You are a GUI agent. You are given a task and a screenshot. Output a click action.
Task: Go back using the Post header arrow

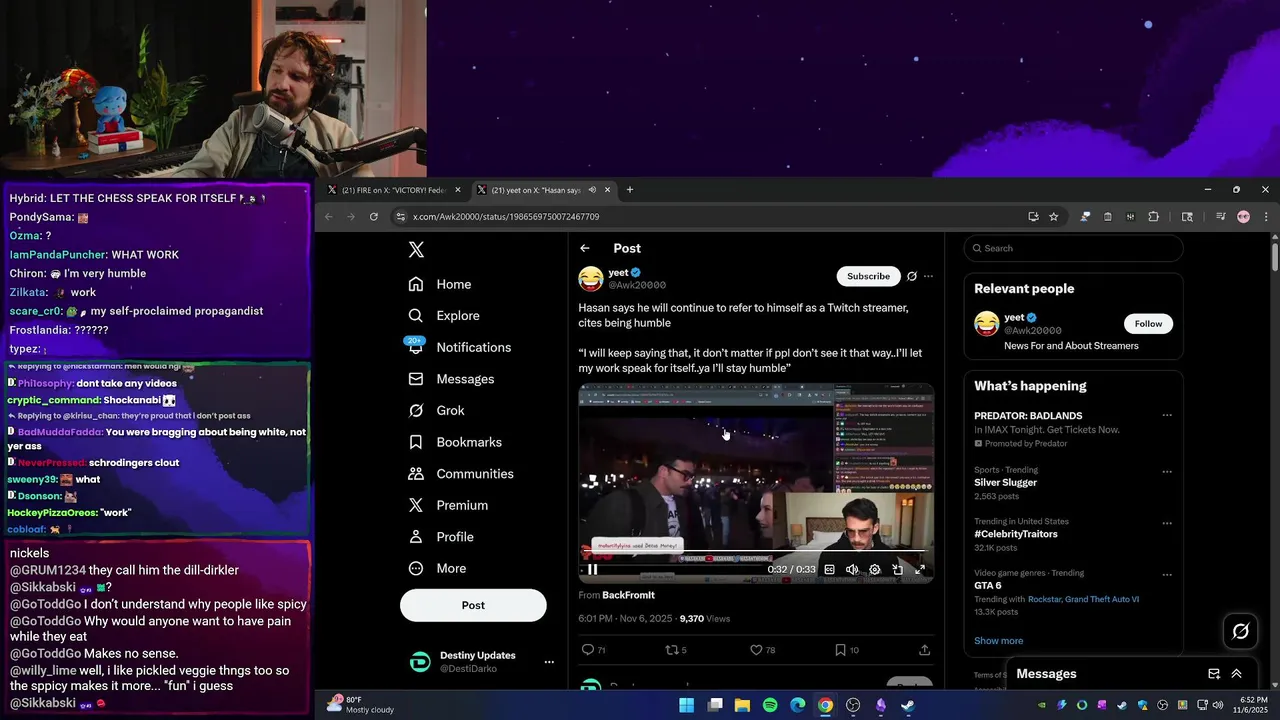[585, 248]
